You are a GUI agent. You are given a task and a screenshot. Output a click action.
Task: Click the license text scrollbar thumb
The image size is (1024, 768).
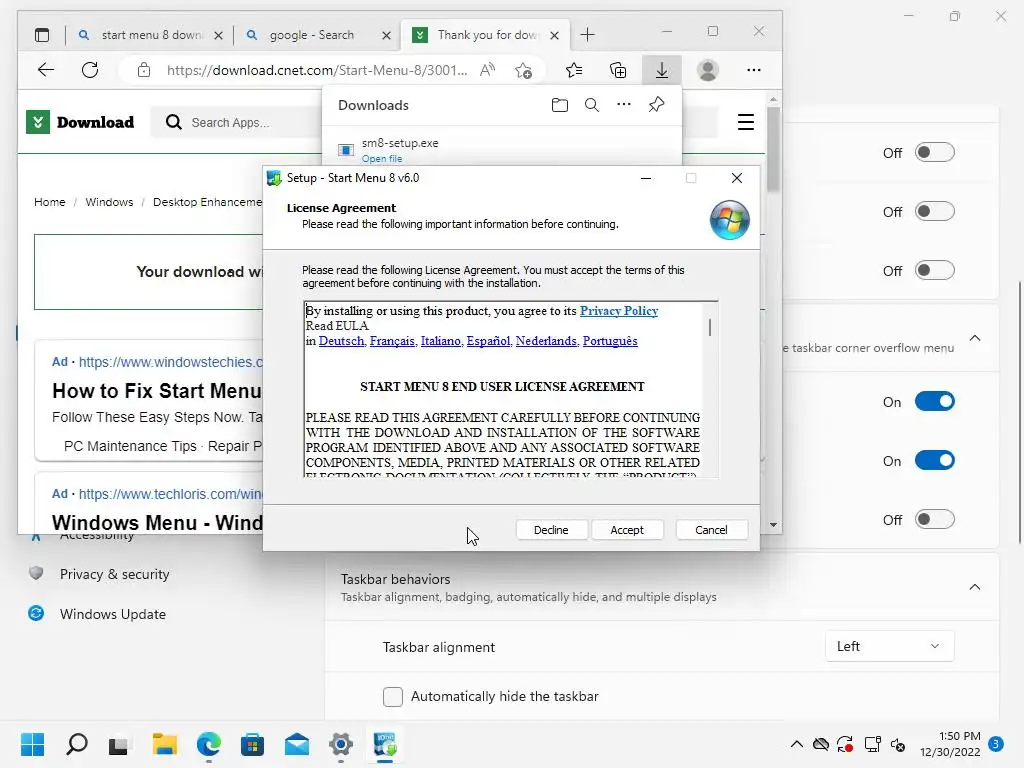point(710,327)
